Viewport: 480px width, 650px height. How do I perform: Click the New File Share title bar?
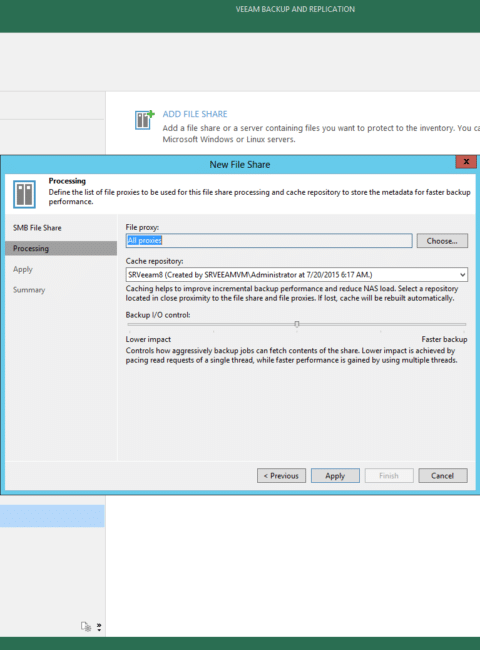(240, 165)
